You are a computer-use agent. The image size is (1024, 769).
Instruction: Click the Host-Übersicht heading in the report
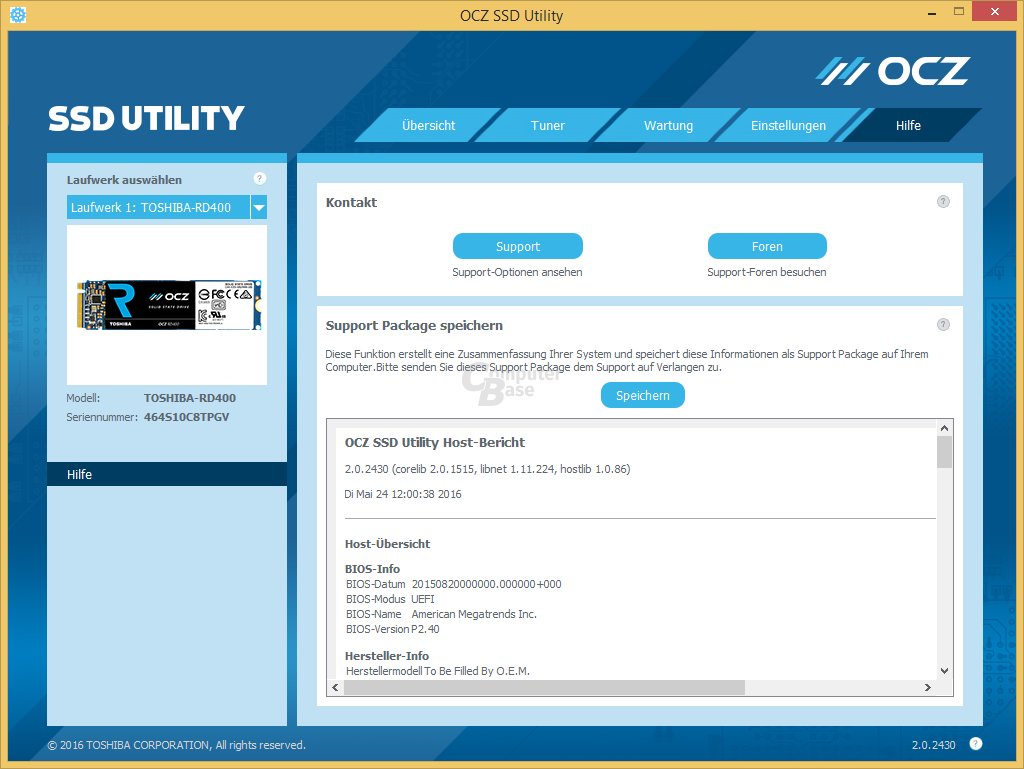[x=387, y=544]
